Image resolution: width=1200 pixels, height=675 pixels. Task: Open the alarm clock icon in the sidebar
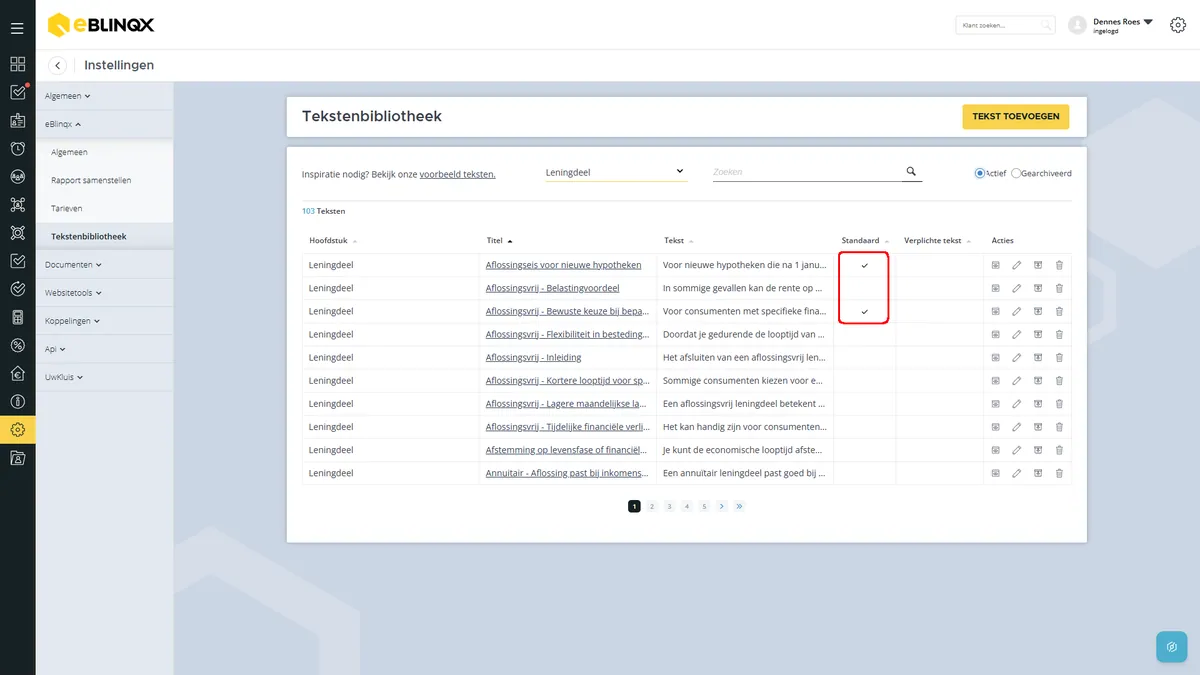click(x=17, y=149)
